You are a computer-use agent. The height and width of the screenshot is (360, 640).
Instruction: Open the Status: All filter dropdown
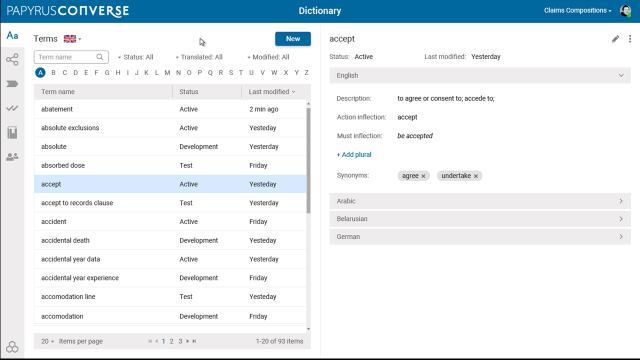[x=136, y=57]
